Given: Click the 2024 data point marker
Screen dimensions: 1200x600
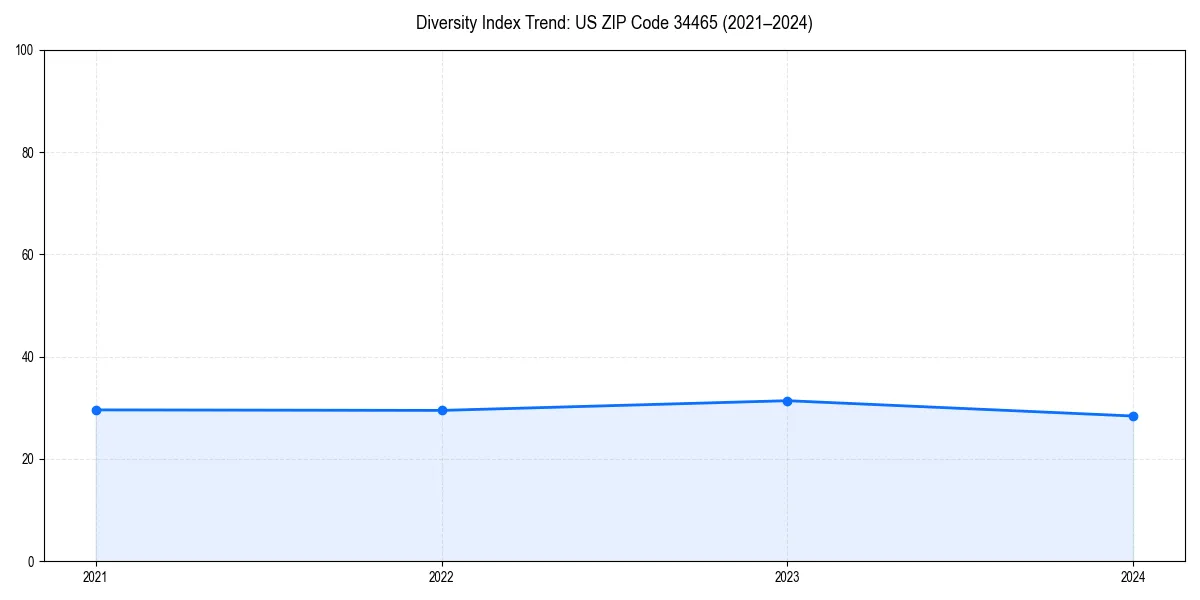Looking at the screenshot, I should [1133, 416].
